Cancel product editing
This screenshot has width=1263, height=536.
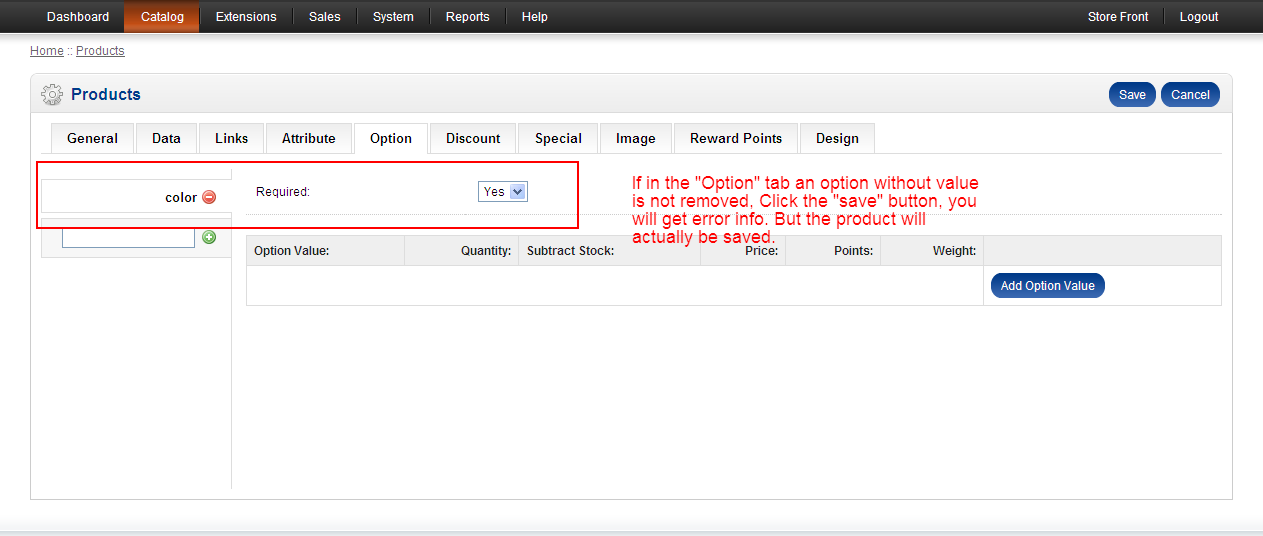tap(1190, 95)
